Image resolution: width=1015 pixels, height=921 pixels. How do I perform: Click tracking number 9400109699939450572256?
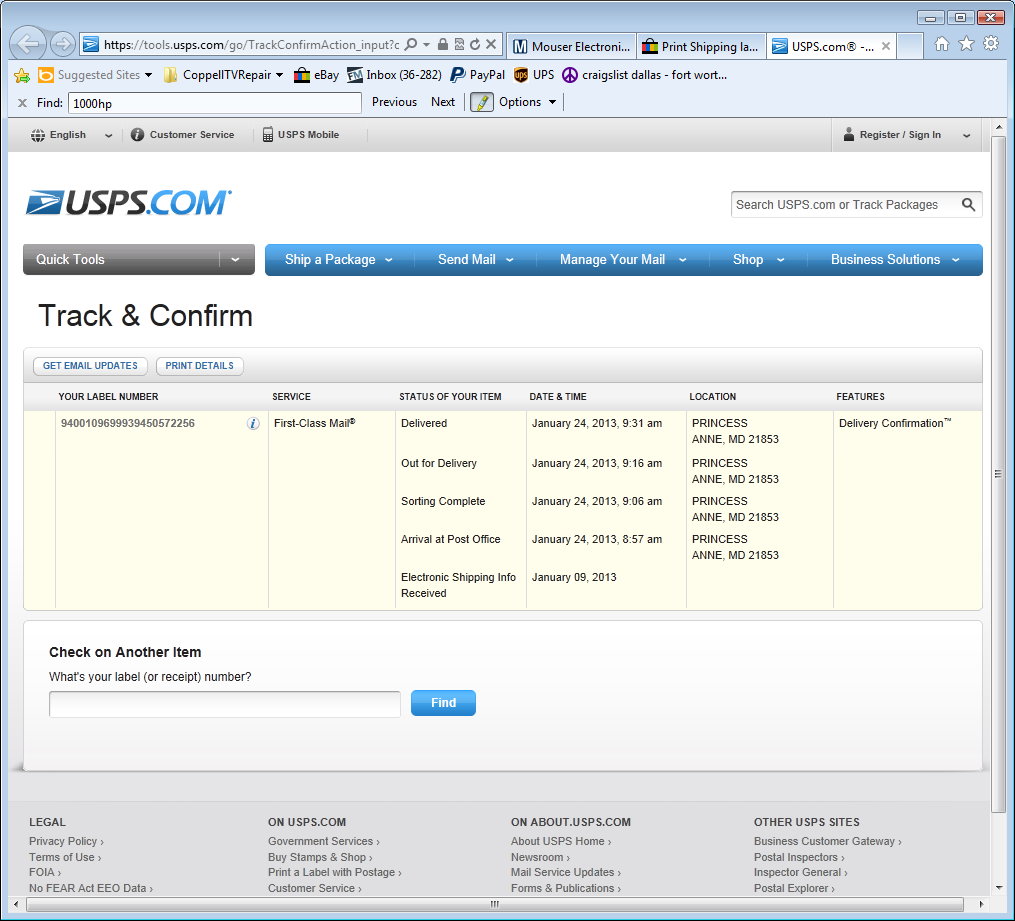[128, 423]
